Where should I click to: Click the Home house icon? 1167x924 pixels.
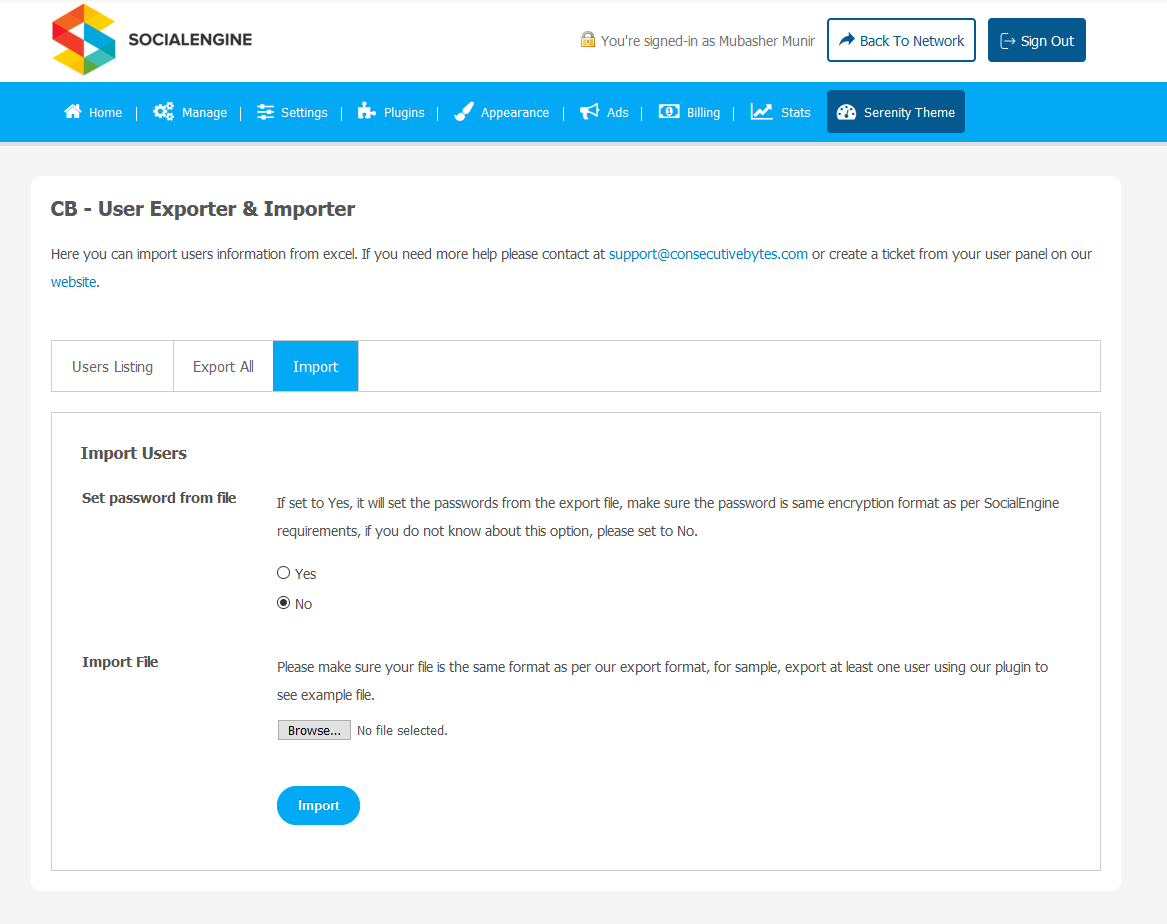(x=73, y=112)
